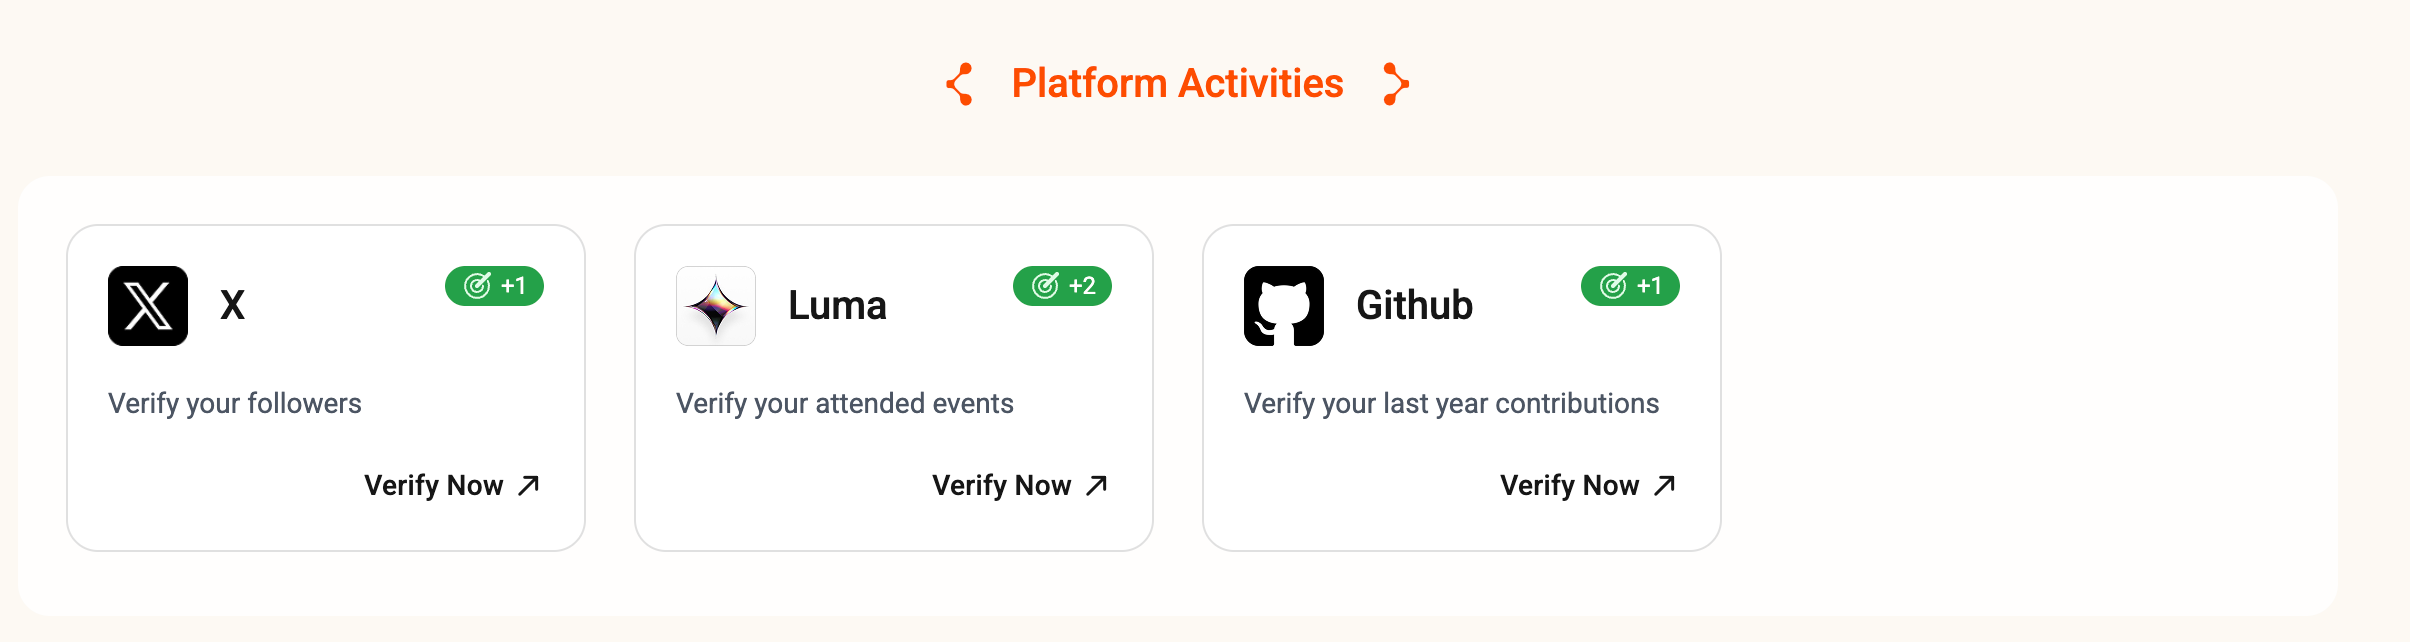The height and width of the screenshot is (642, 2410).
Task: Open Verify Now link on the Luma card
Action: click(1020, 485)
